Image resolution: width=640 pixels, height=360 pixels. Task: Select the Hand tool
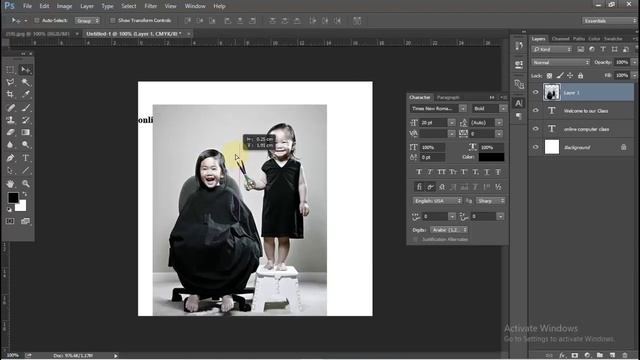pos(10,184)
